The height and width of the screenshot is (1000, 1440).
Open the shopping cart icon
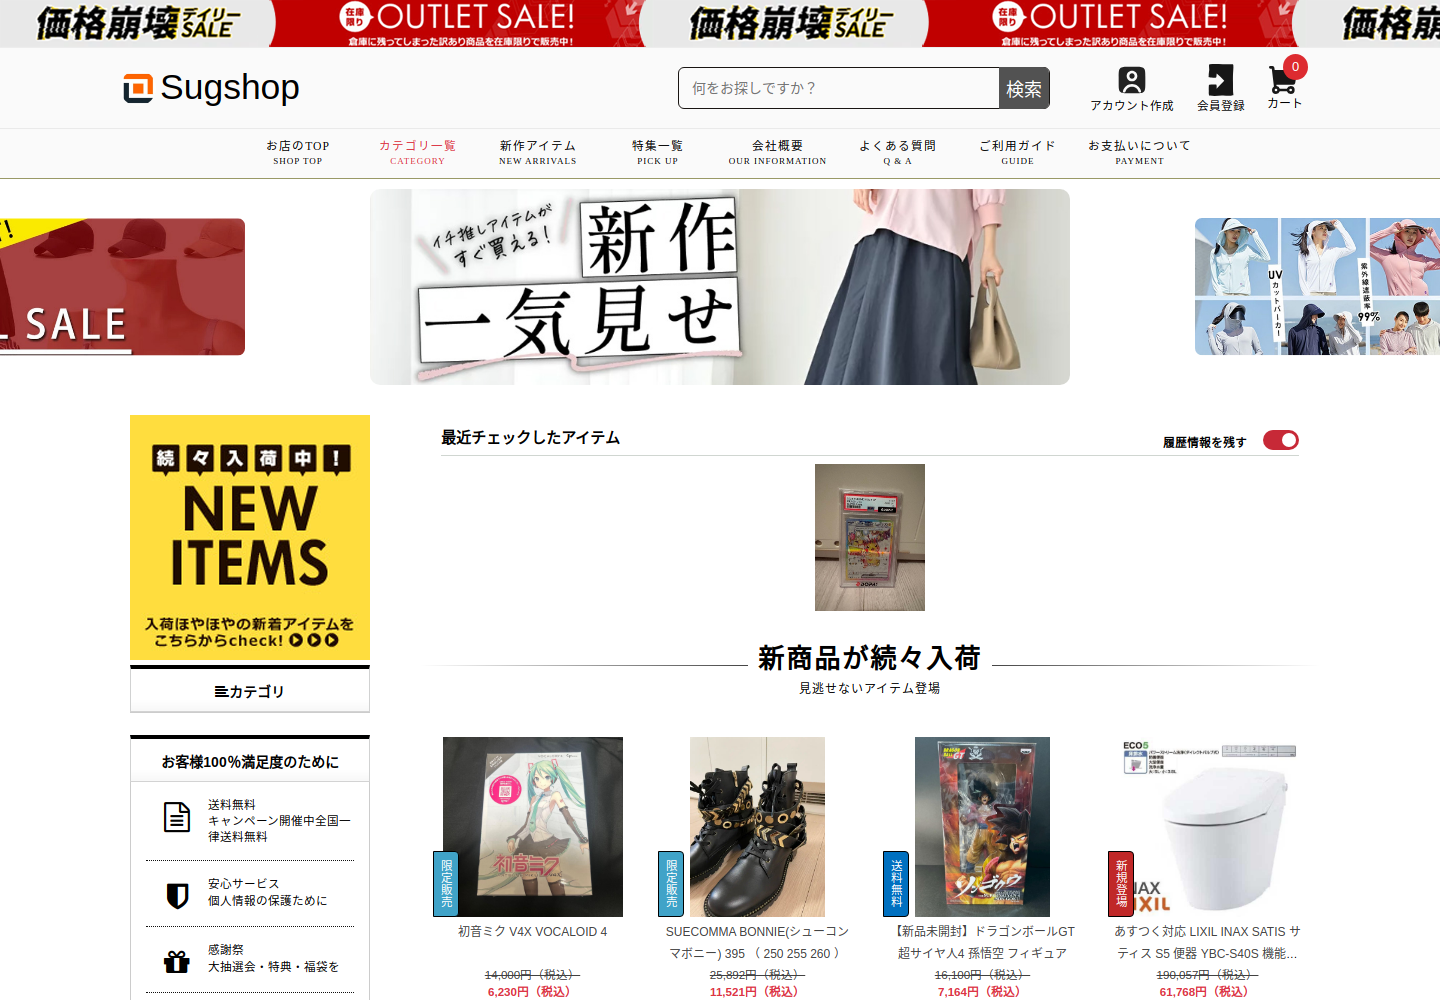1283,79
